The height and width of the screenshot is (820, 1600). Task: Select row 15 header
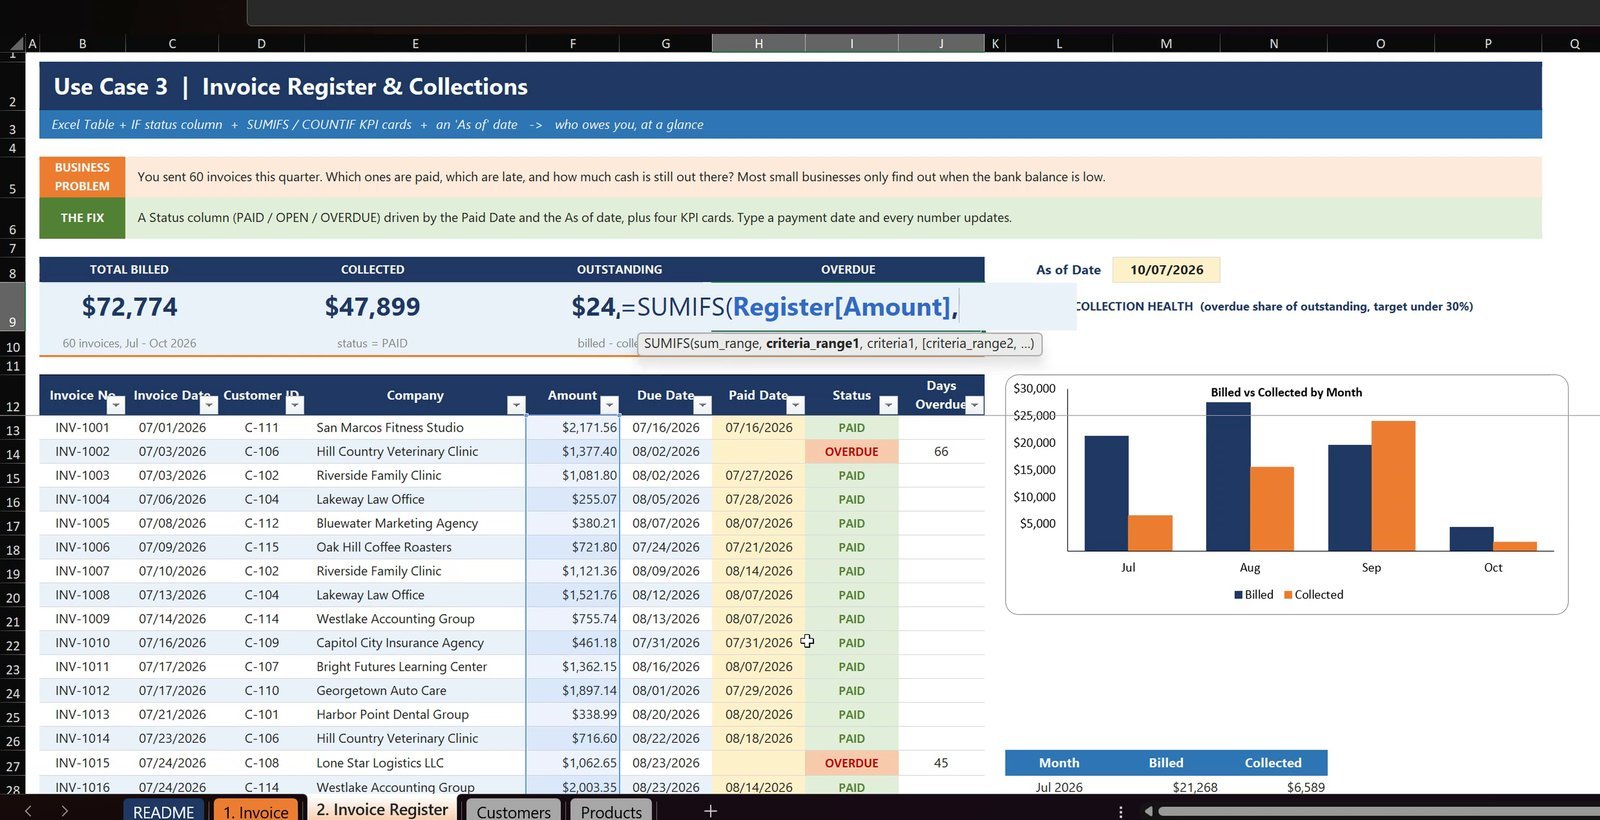click(x=13, y=478)
